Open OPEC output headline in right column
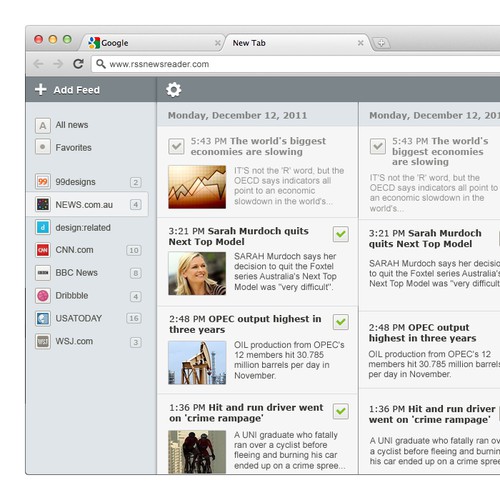 422,333
